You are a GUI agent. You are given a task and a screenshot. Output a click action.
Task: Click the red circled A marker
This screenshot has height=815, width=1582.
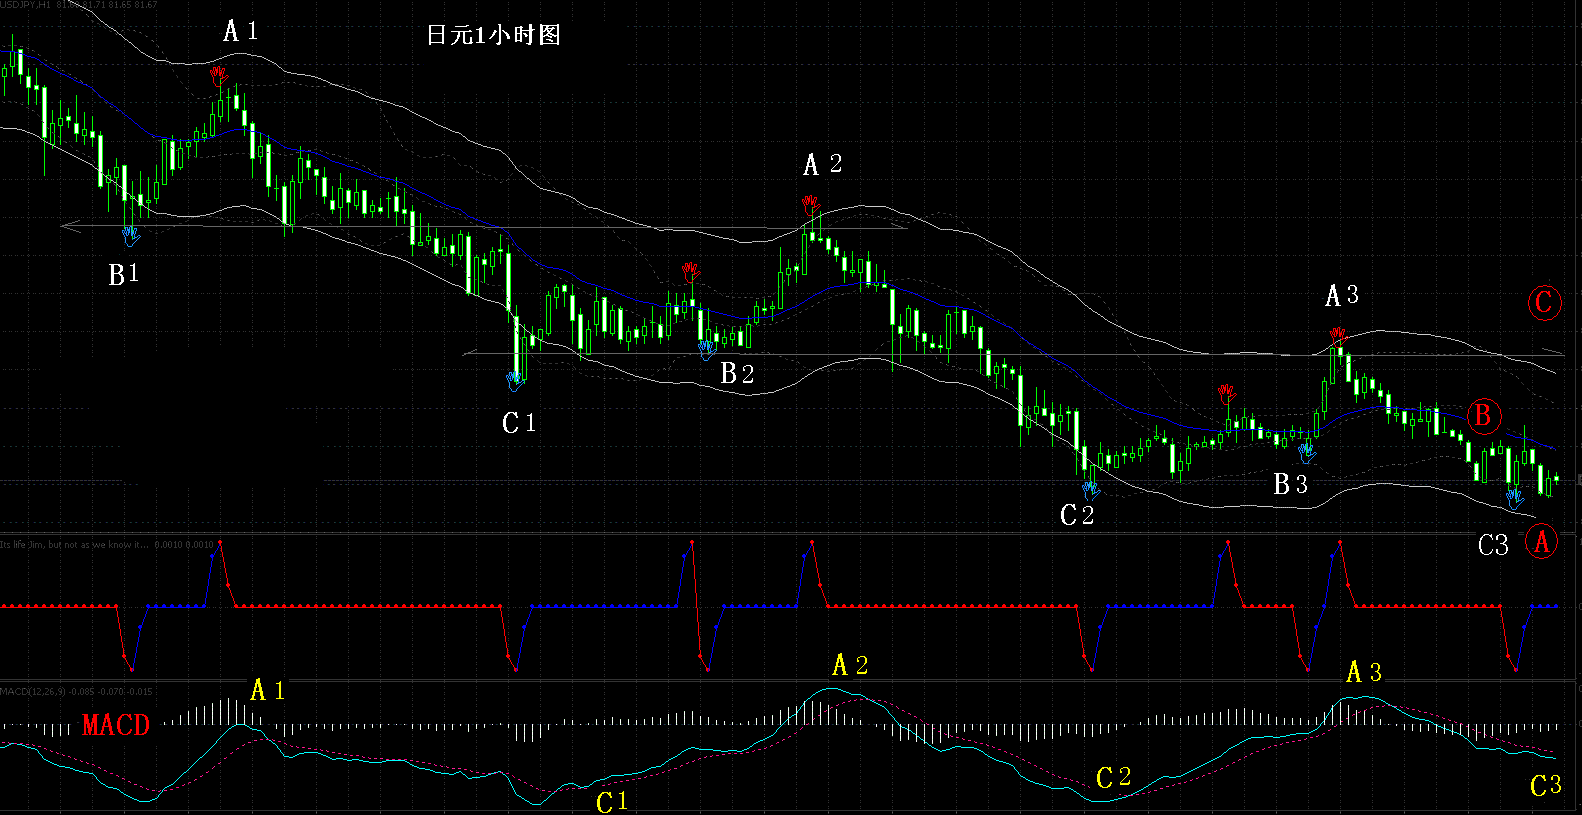click(1541, 542)
